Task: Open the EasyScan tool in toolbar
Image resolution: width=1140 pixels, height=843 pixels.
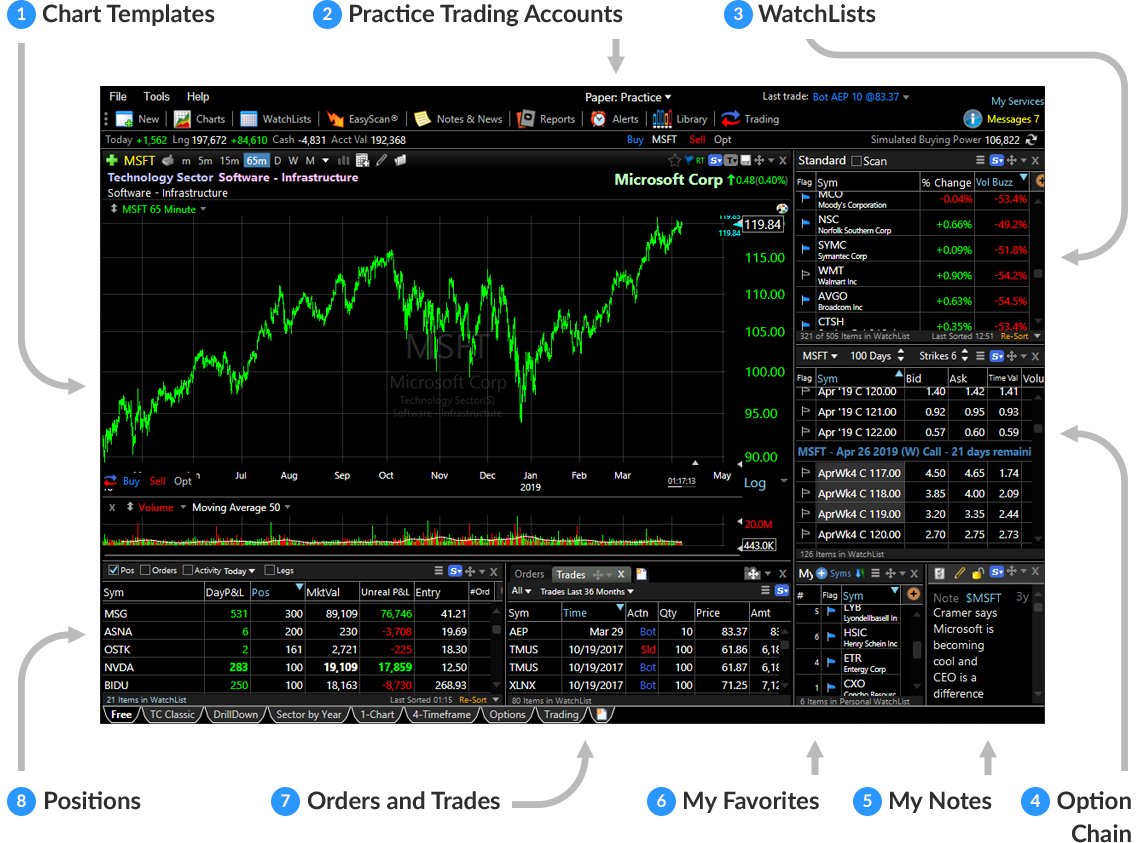Action: tap(336, 119)
